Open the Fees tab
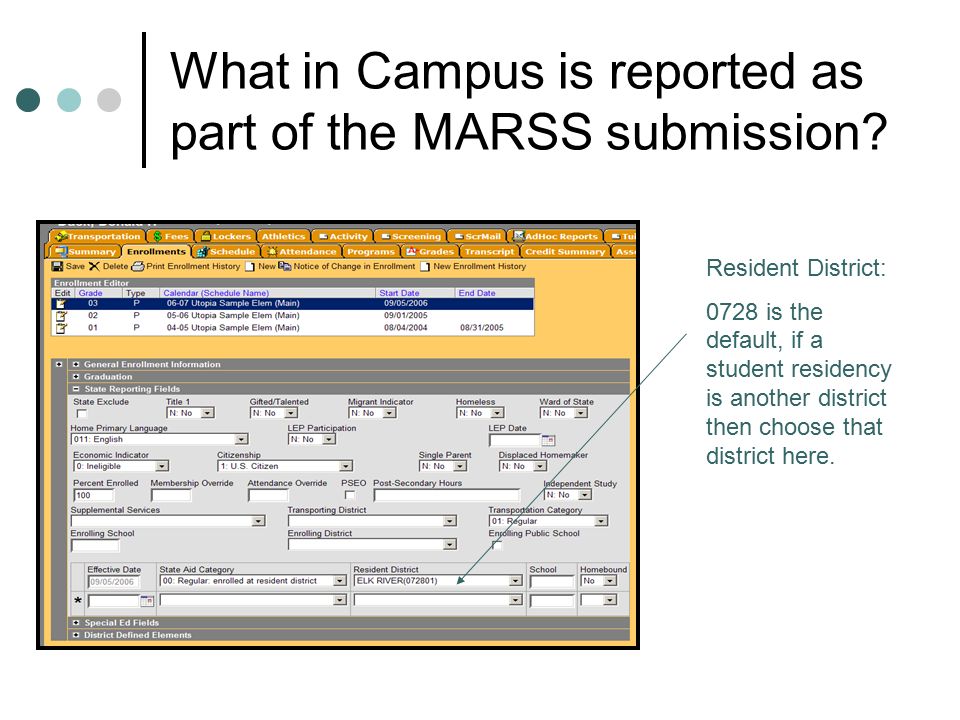This screenshot has width=960, height=720. tap(171, 236)
